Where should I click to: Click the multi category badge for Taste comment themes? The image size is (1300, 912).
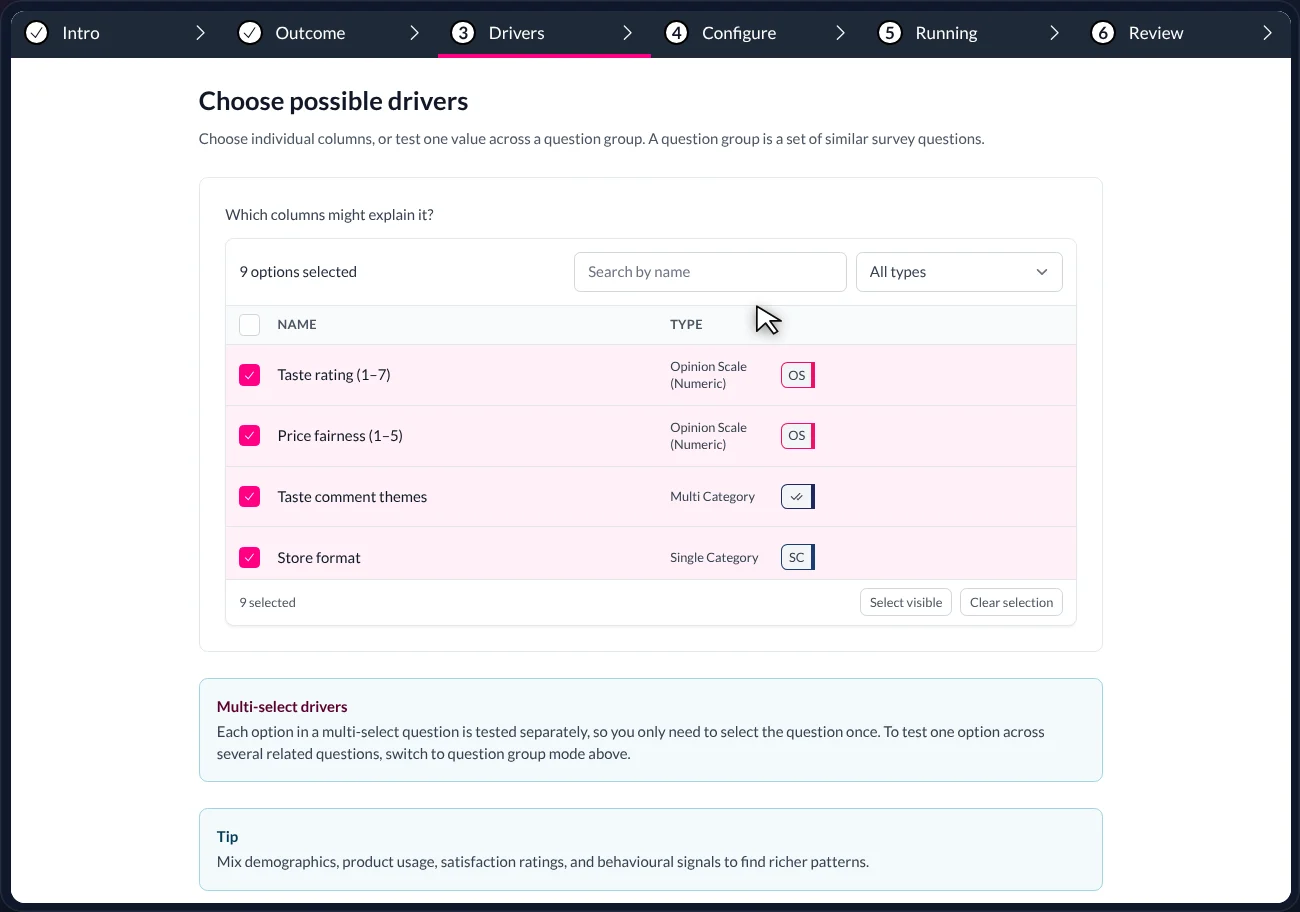tap(798, 497)
